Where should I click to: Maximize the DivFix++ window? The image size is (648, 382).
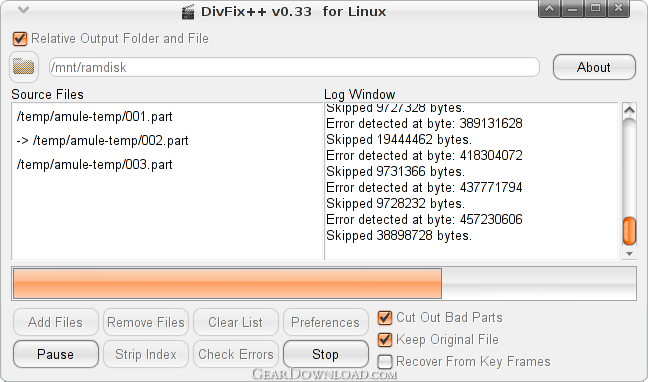(x=596, y=9)
